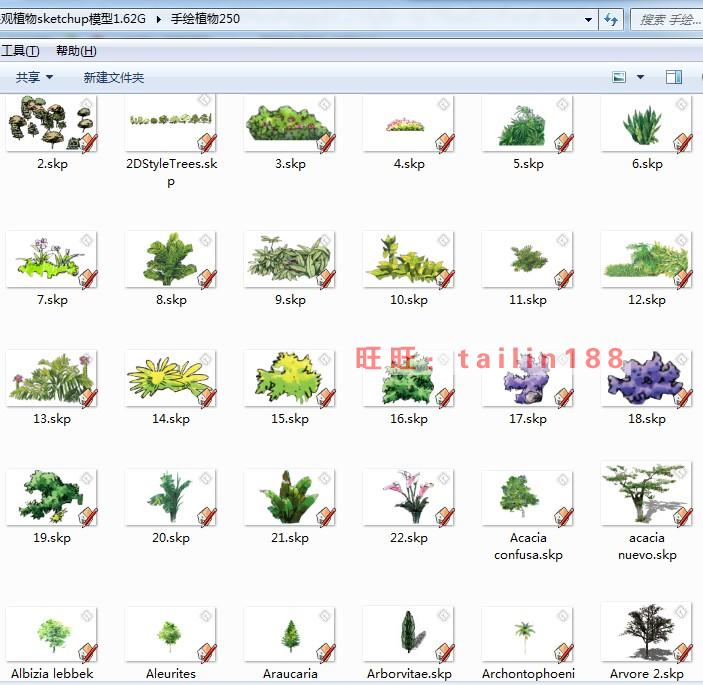703x685 pixels.
Task: Select the 4.skp flower bed icon
Action: pyautogui.click(x=408, y=123)
